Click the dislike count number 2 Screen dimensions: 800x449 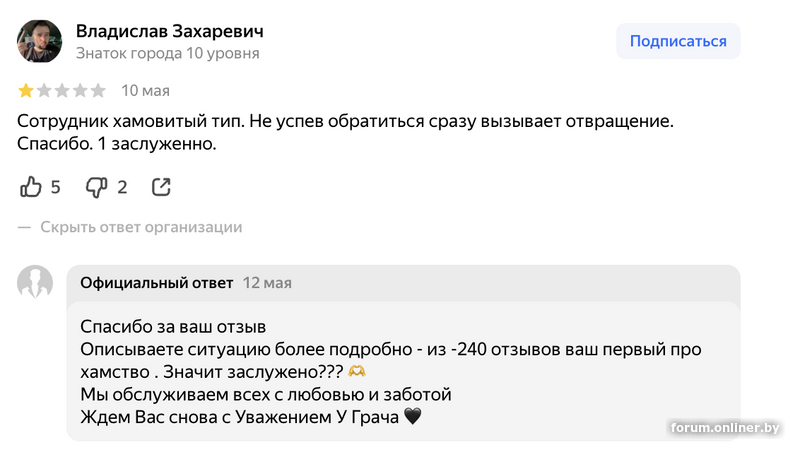point(122,187)
